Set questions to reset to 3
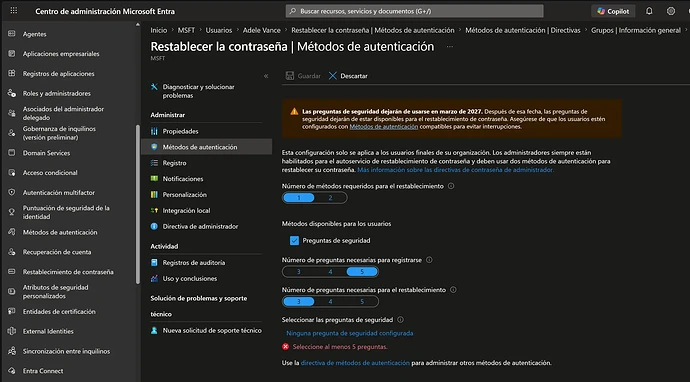Screen dimensions: 690x382 click(298, 301)
